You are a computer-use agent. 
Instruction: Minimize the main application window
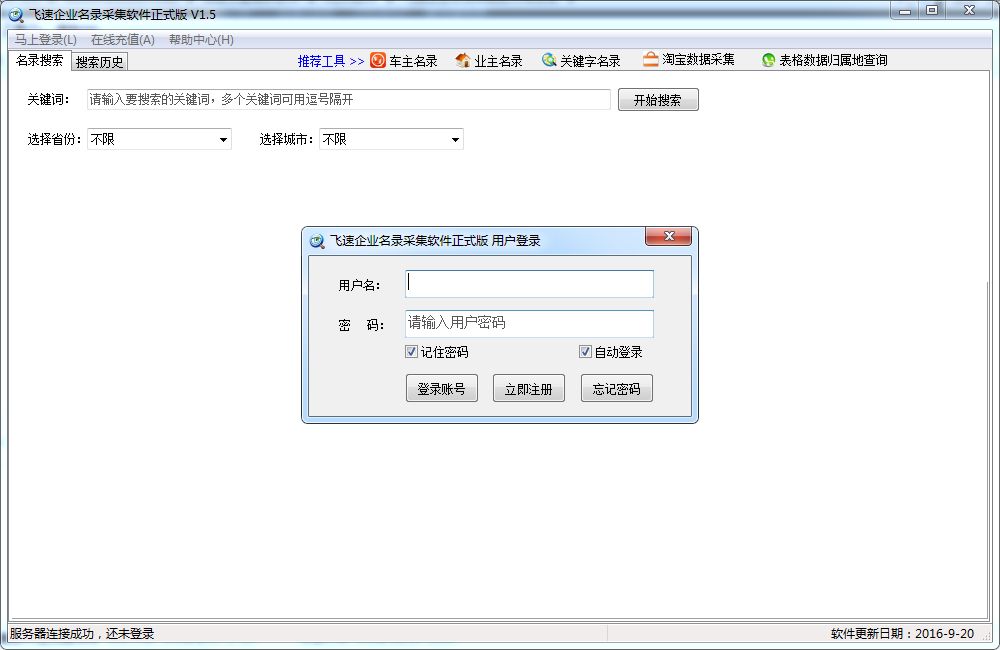point(905,10)
